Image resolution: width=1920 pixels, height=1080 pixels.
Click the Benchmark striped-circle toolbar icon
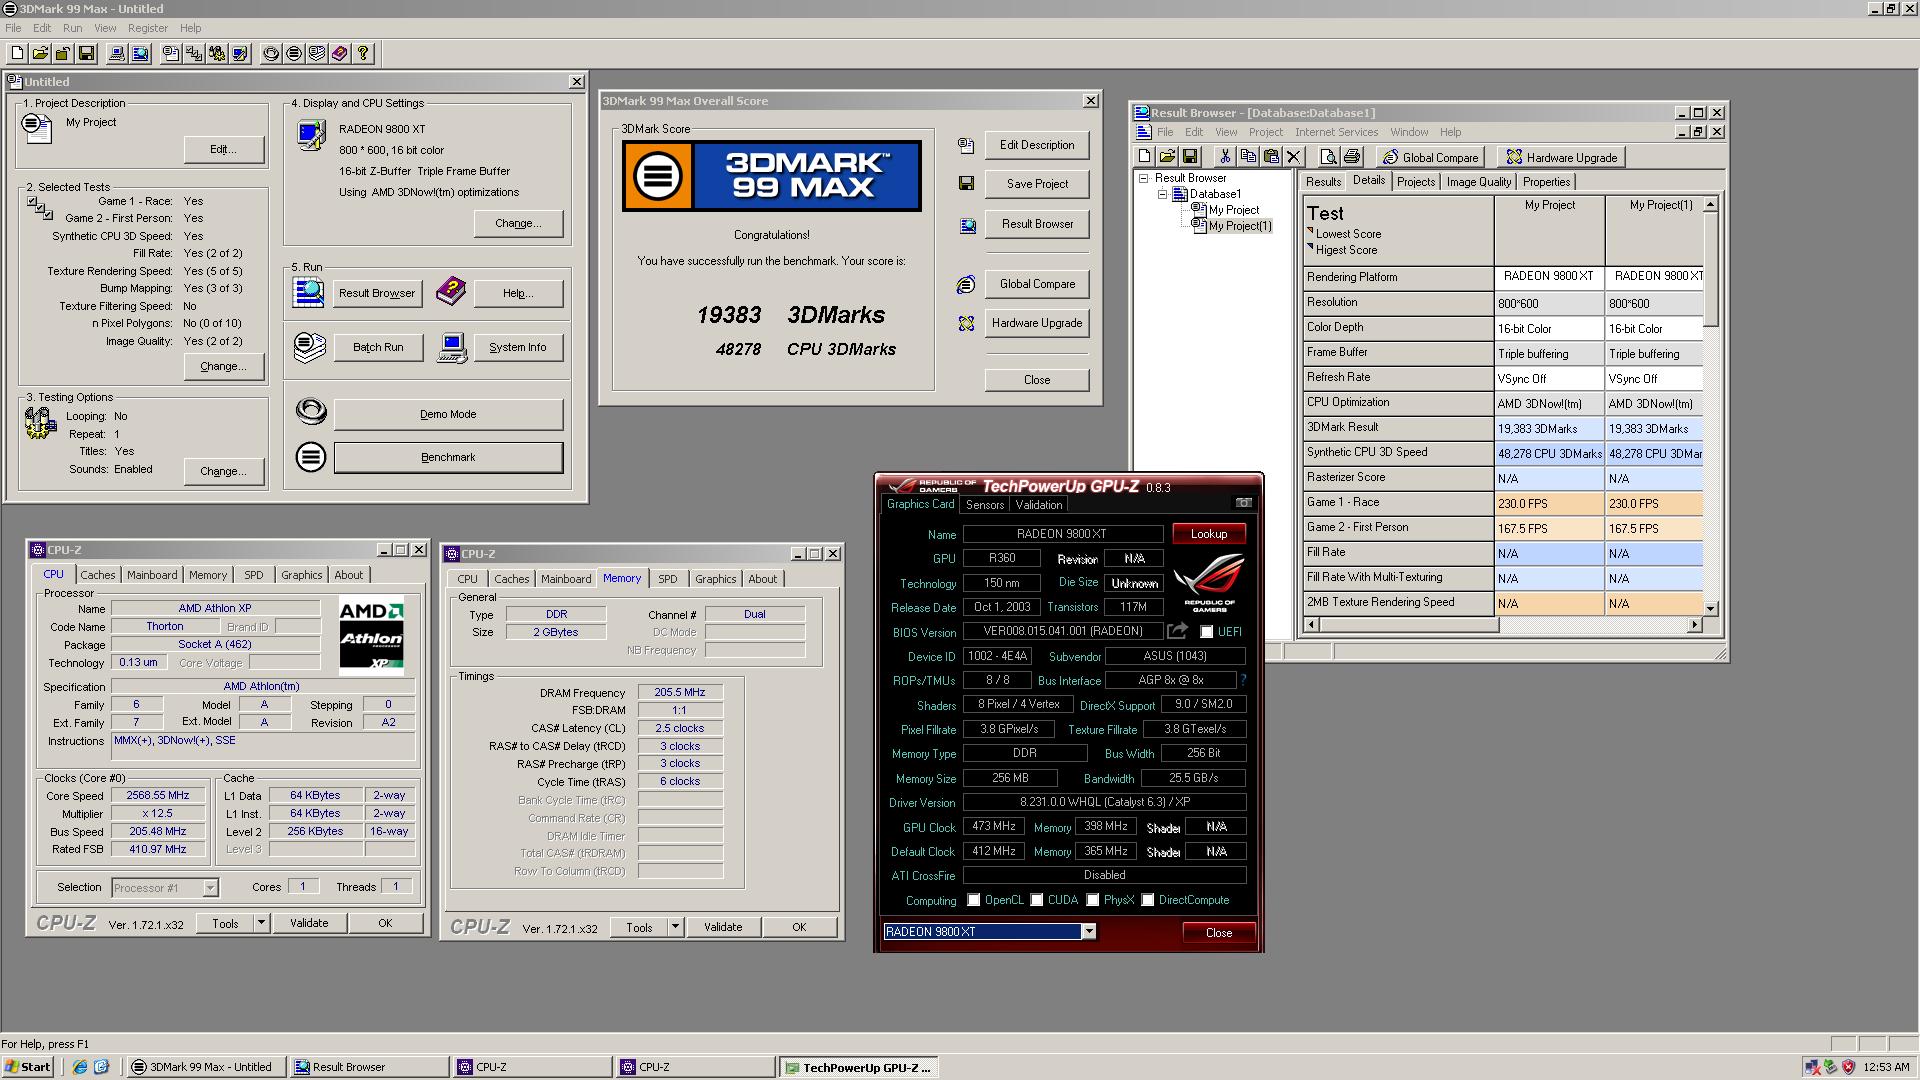coord(294,54)
